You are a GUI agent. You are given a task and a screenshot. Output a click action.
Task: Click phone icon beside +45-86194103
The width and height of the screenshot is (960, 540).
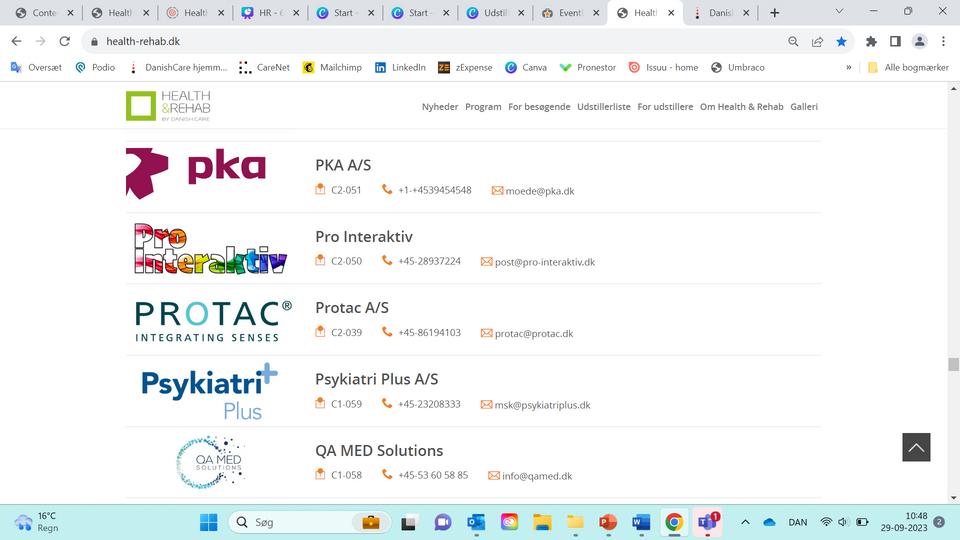(x=387, y=332)
